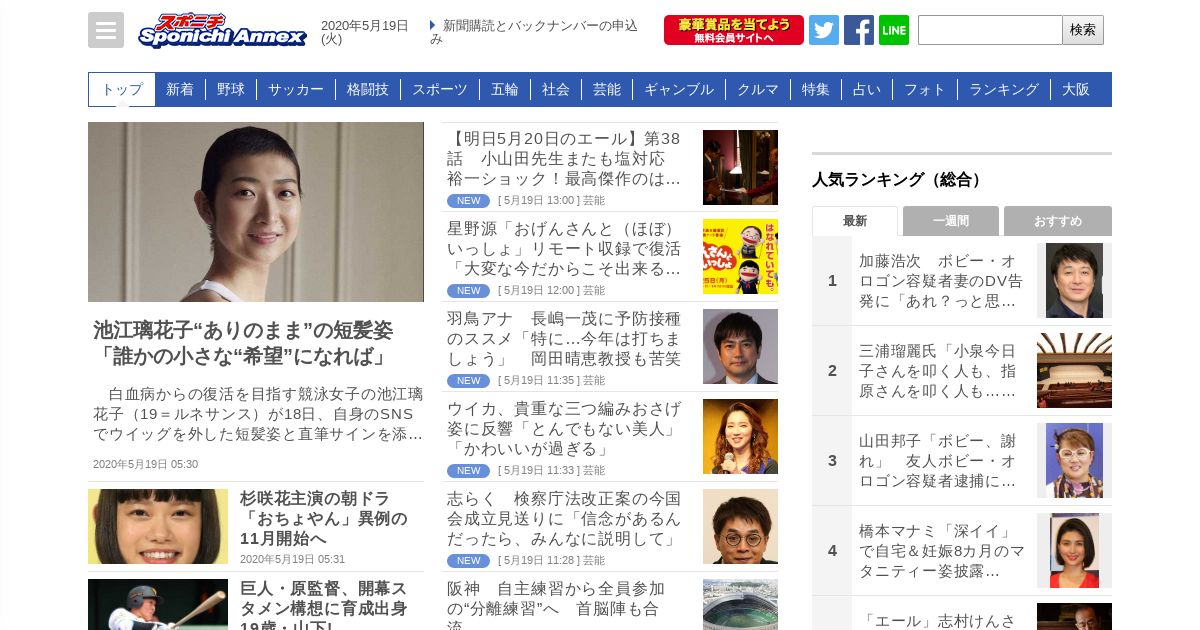Open 新聞購読とバックナンバーの申込み link

(x=534, y=32)
